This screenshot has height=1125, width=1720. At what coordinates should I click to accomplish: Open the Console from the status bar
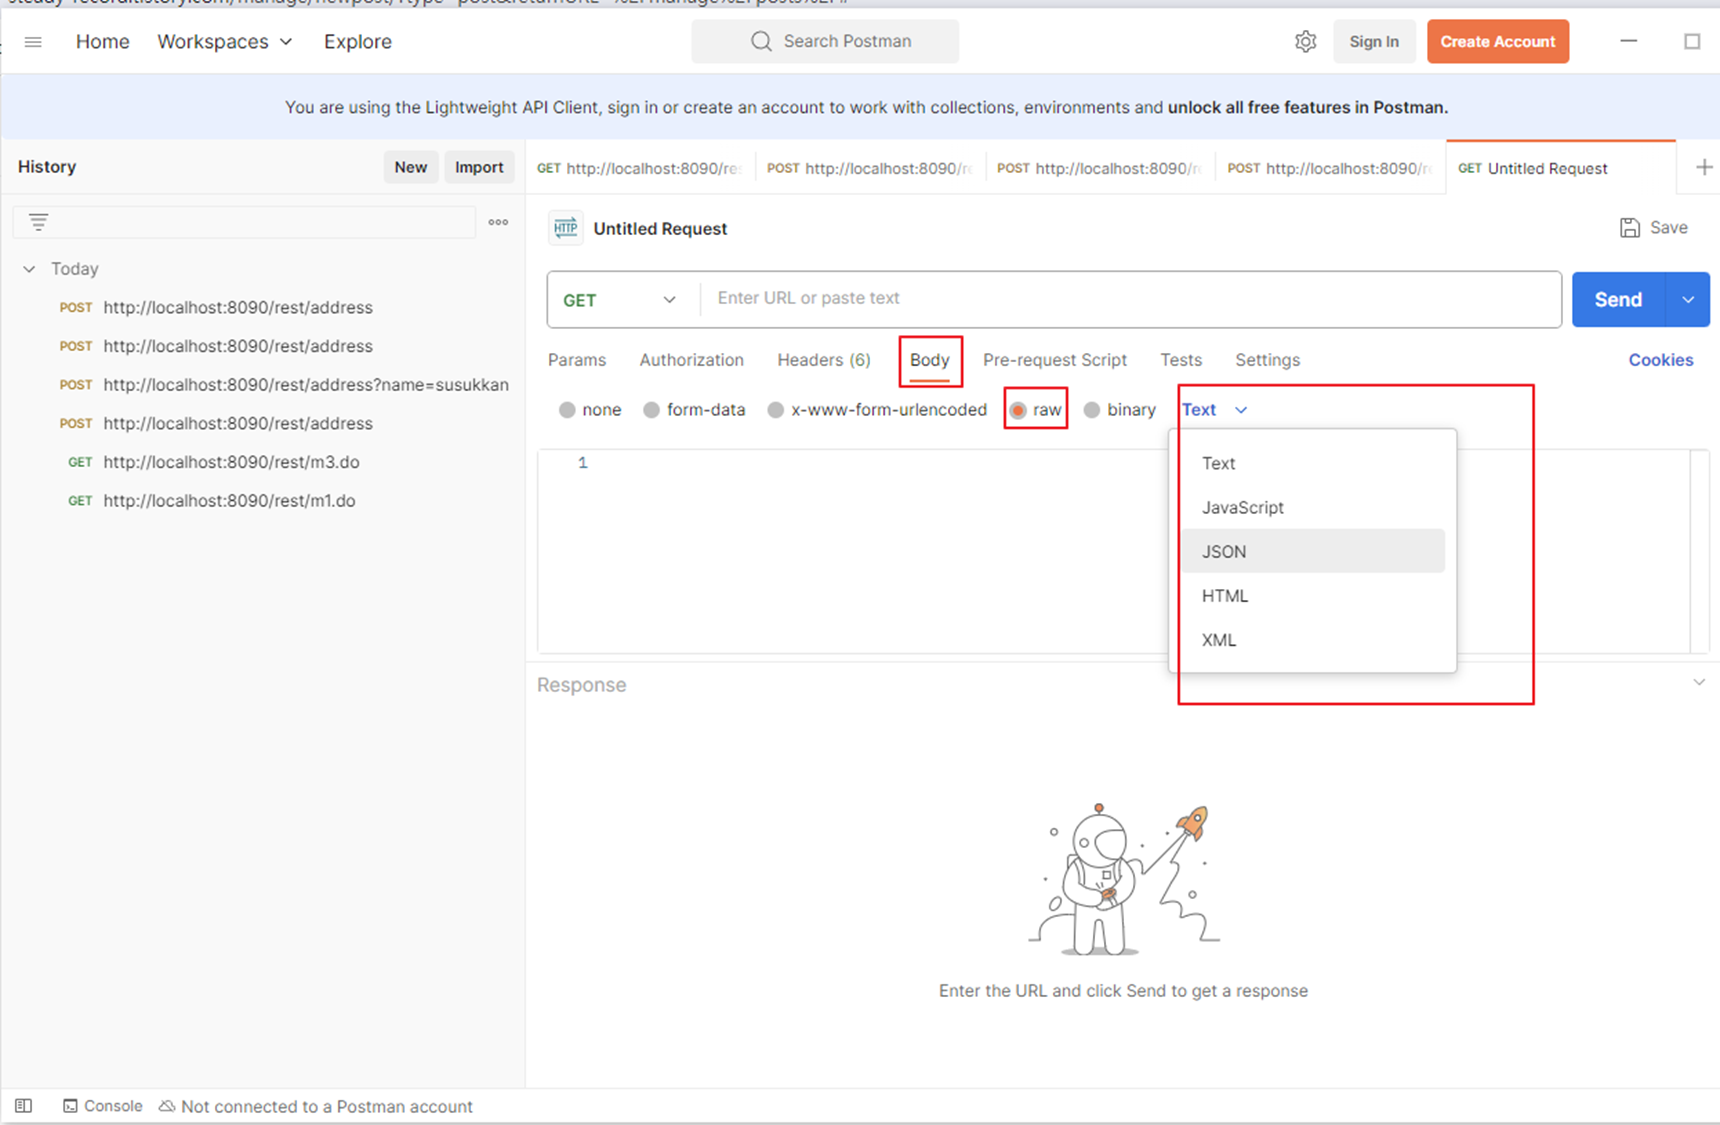pos(103,1106)
